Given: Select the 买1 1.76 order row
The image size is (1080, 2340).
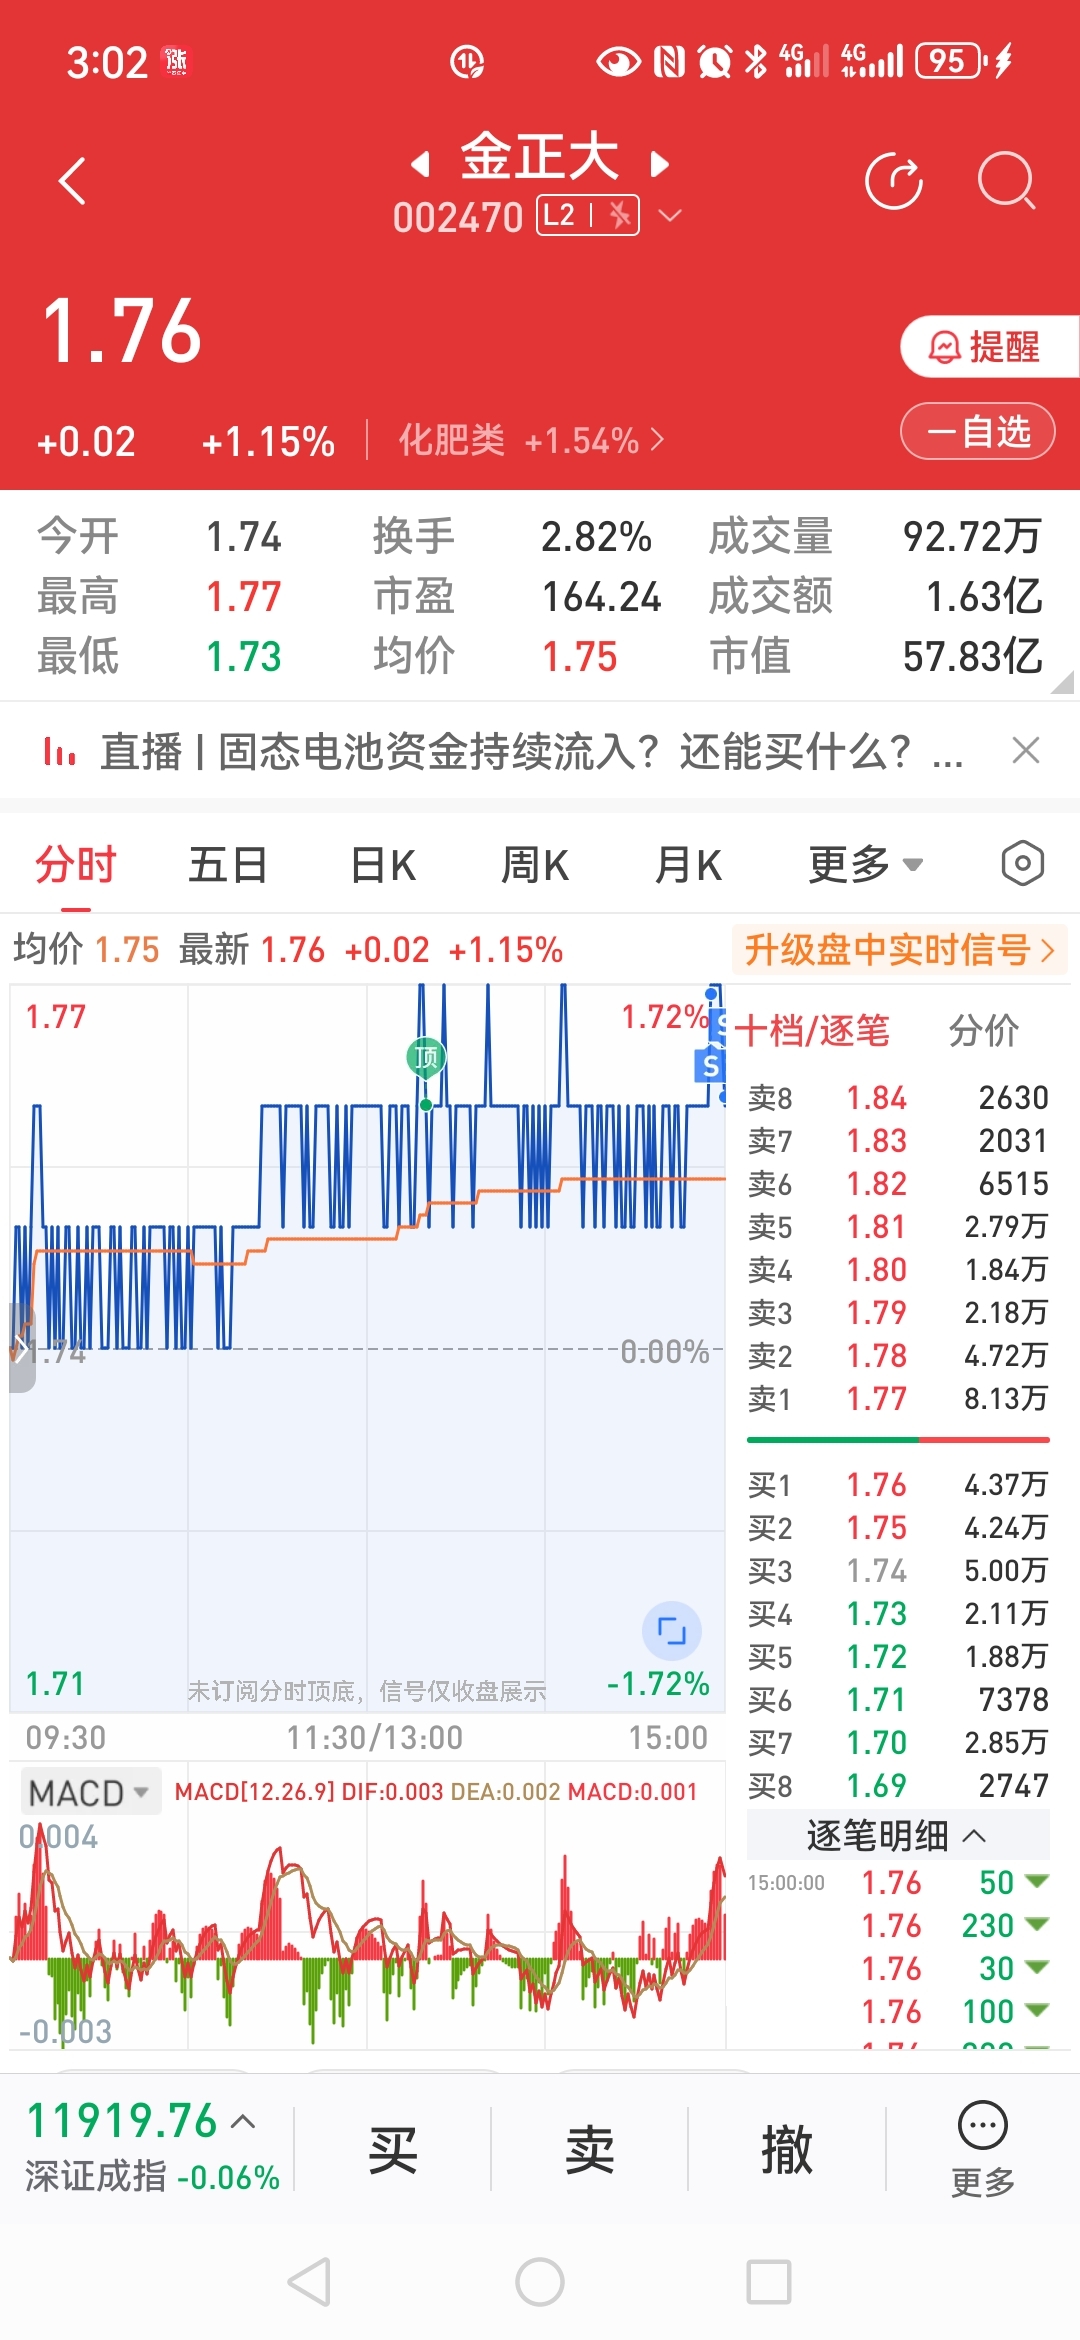Looking at the screenshot, I should click(897, 1484).
